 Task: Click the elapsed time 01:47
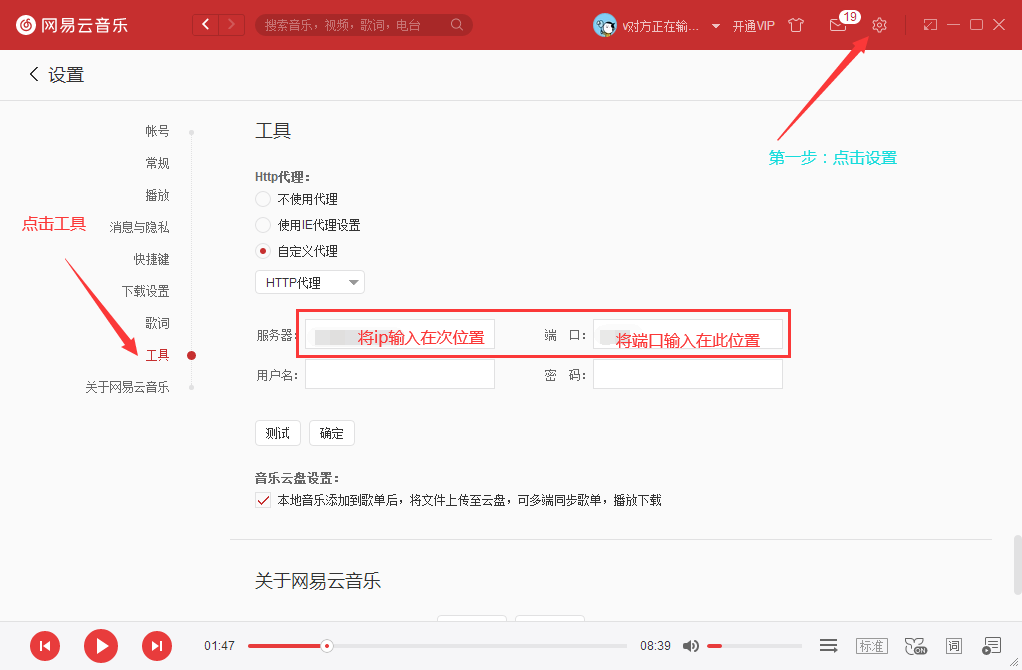[219, 646]
